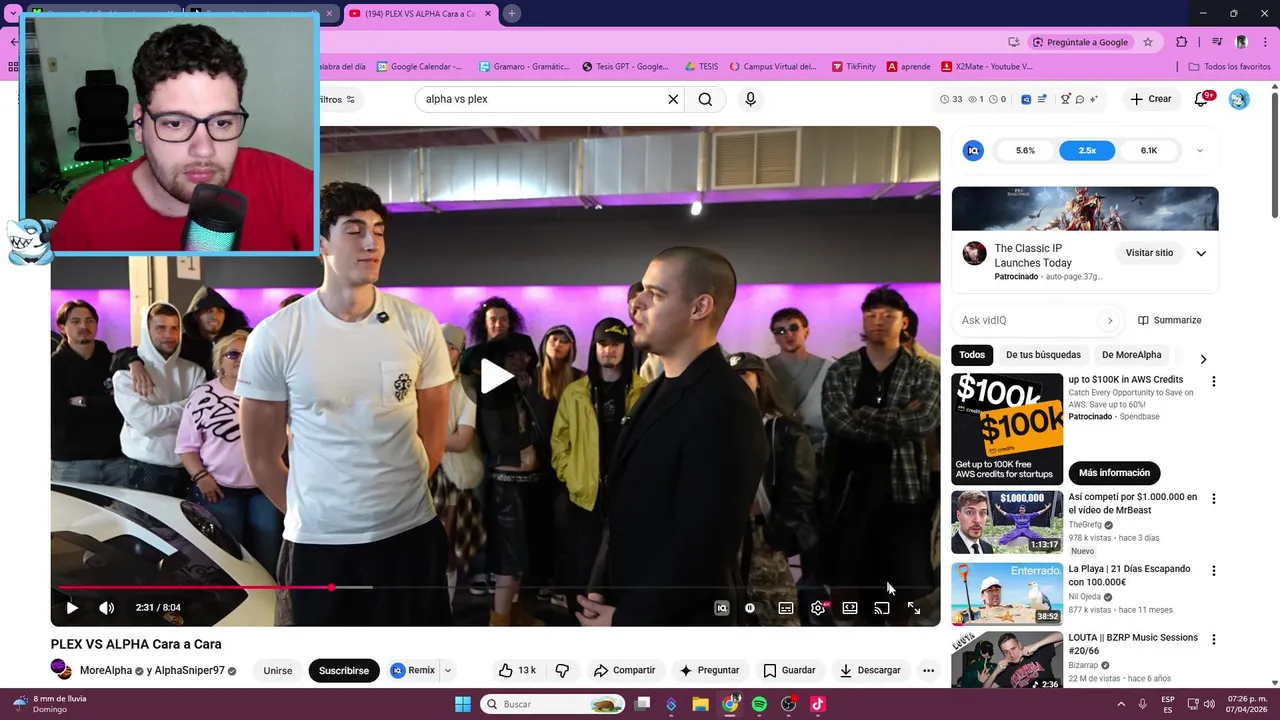Open options menu for AWS Credits ad
This screenshot has height=720, width=1280.
[1213, 381]
